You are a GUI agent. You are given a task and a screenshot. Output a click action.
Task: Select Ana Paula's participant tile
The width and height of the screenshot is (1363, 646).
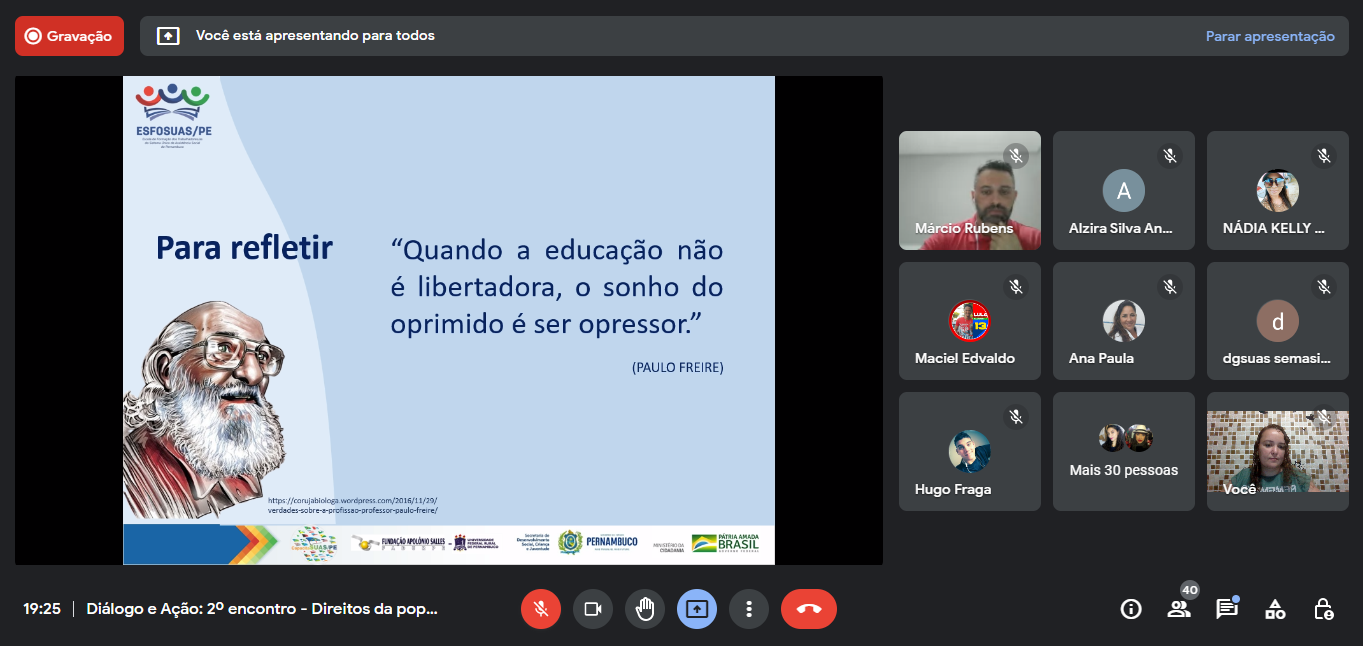pyautogui.click(x=1123, y=321)
